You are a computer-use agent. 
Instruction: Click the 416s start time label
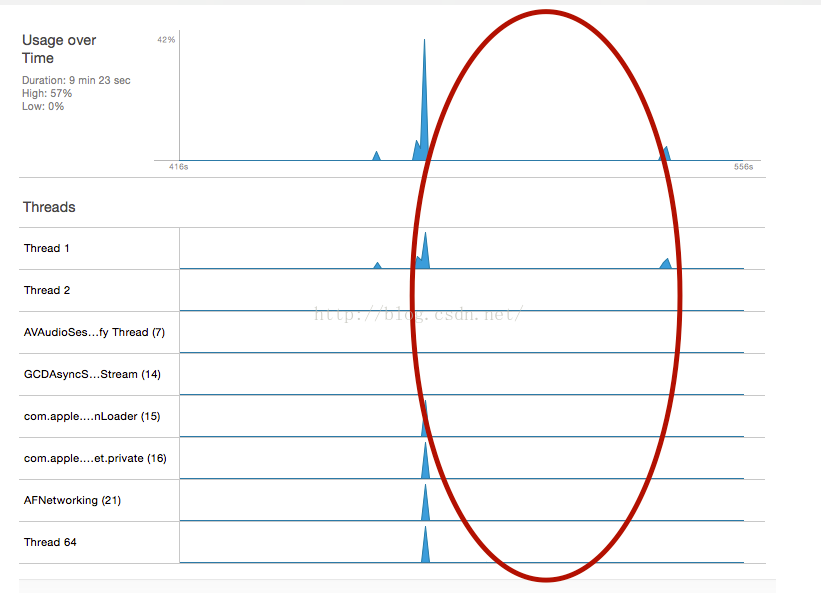[179, 167]
